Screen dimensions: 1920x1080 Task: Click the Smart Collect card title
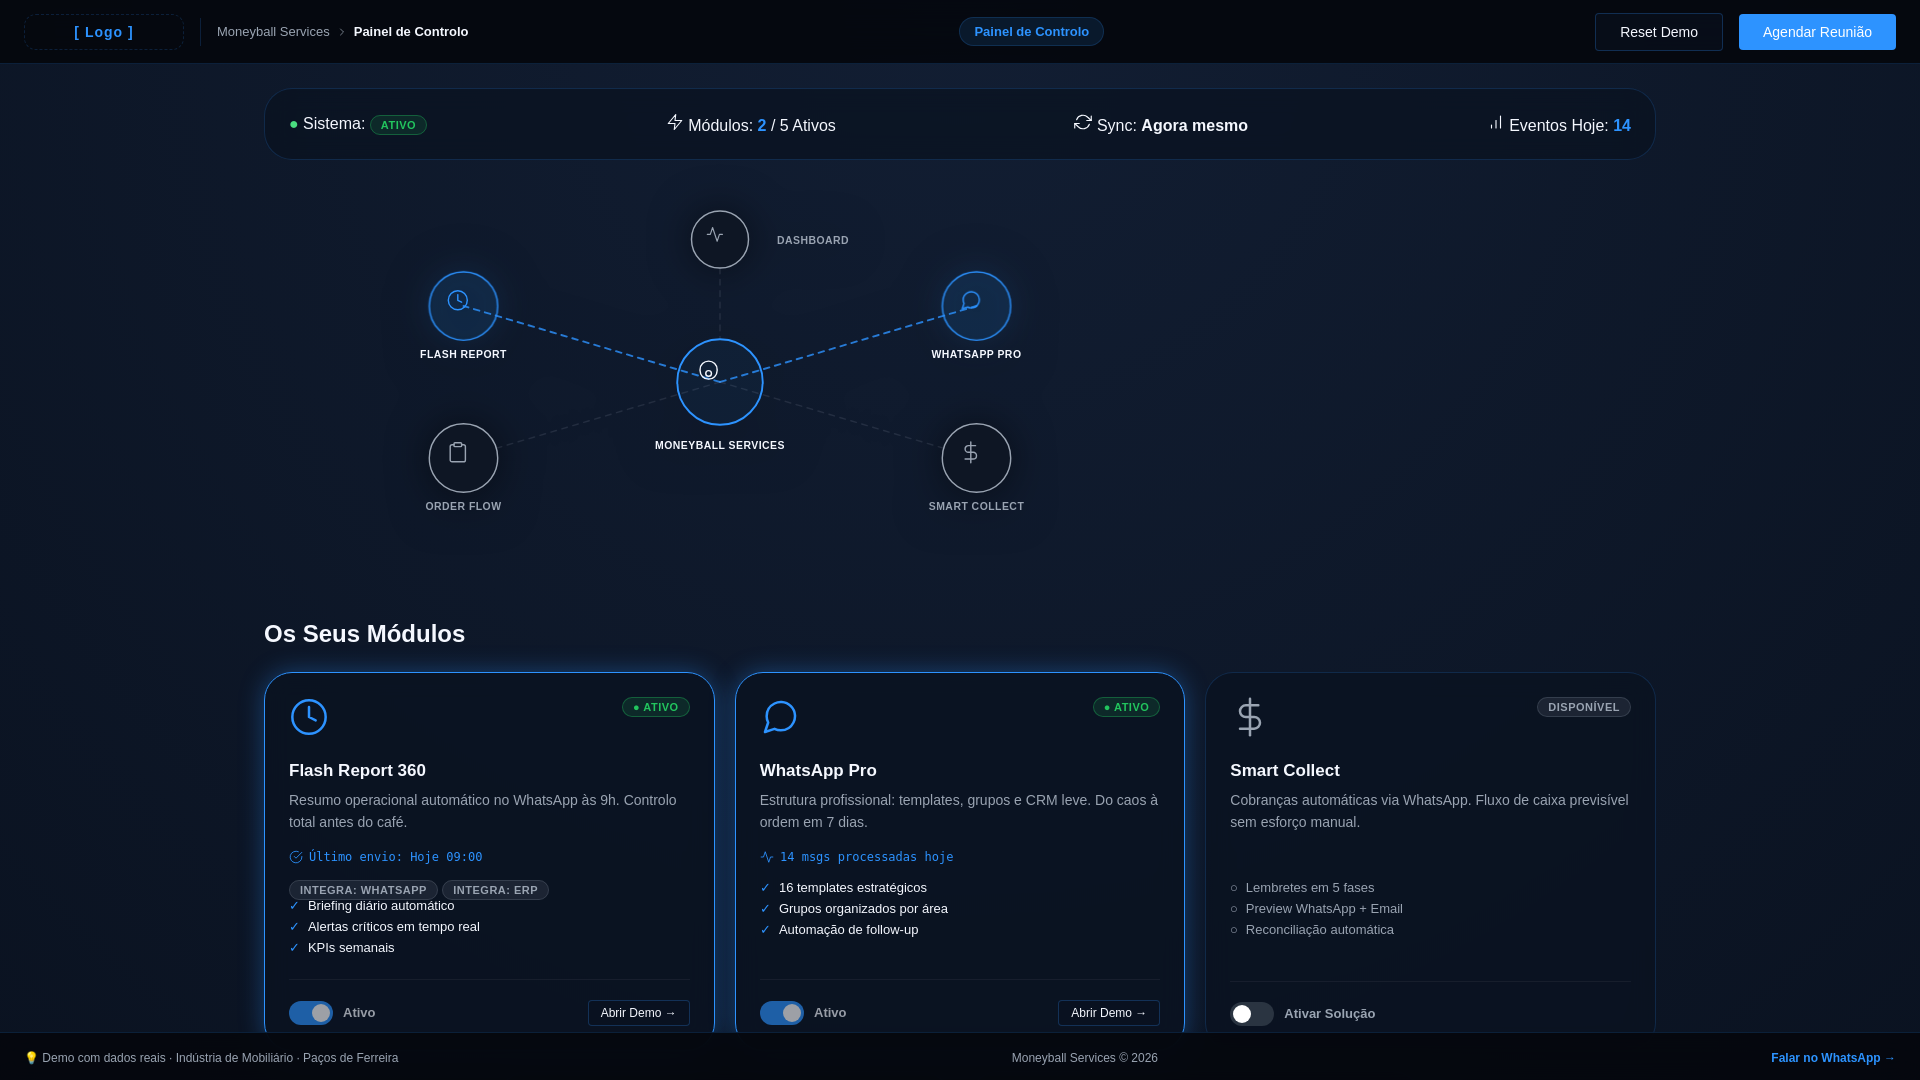pos(1285,770)
